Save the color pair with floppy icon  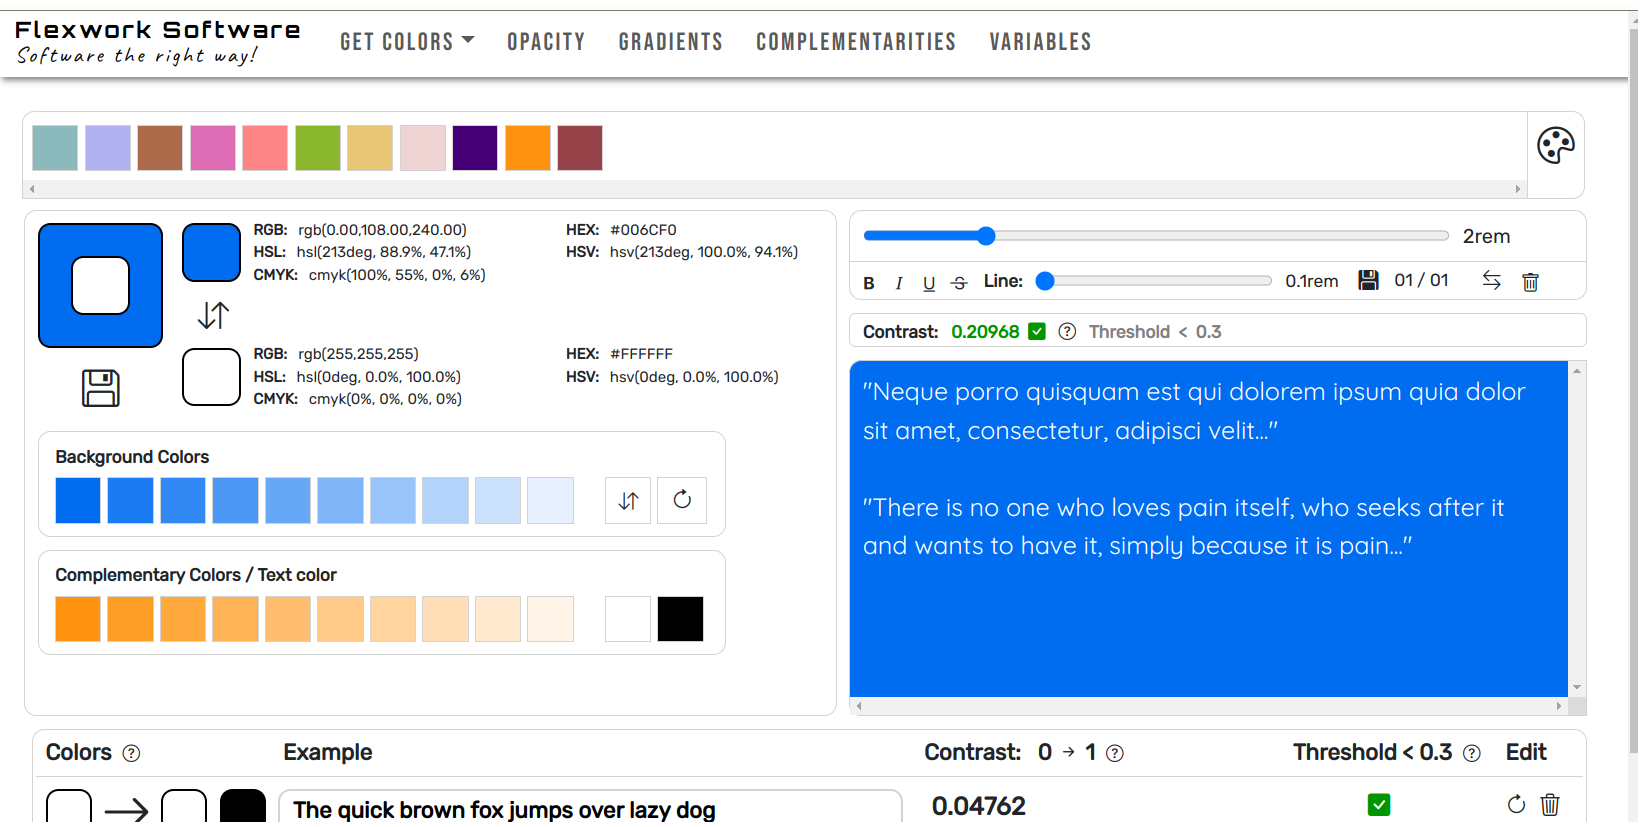click(x=100, y=388)
